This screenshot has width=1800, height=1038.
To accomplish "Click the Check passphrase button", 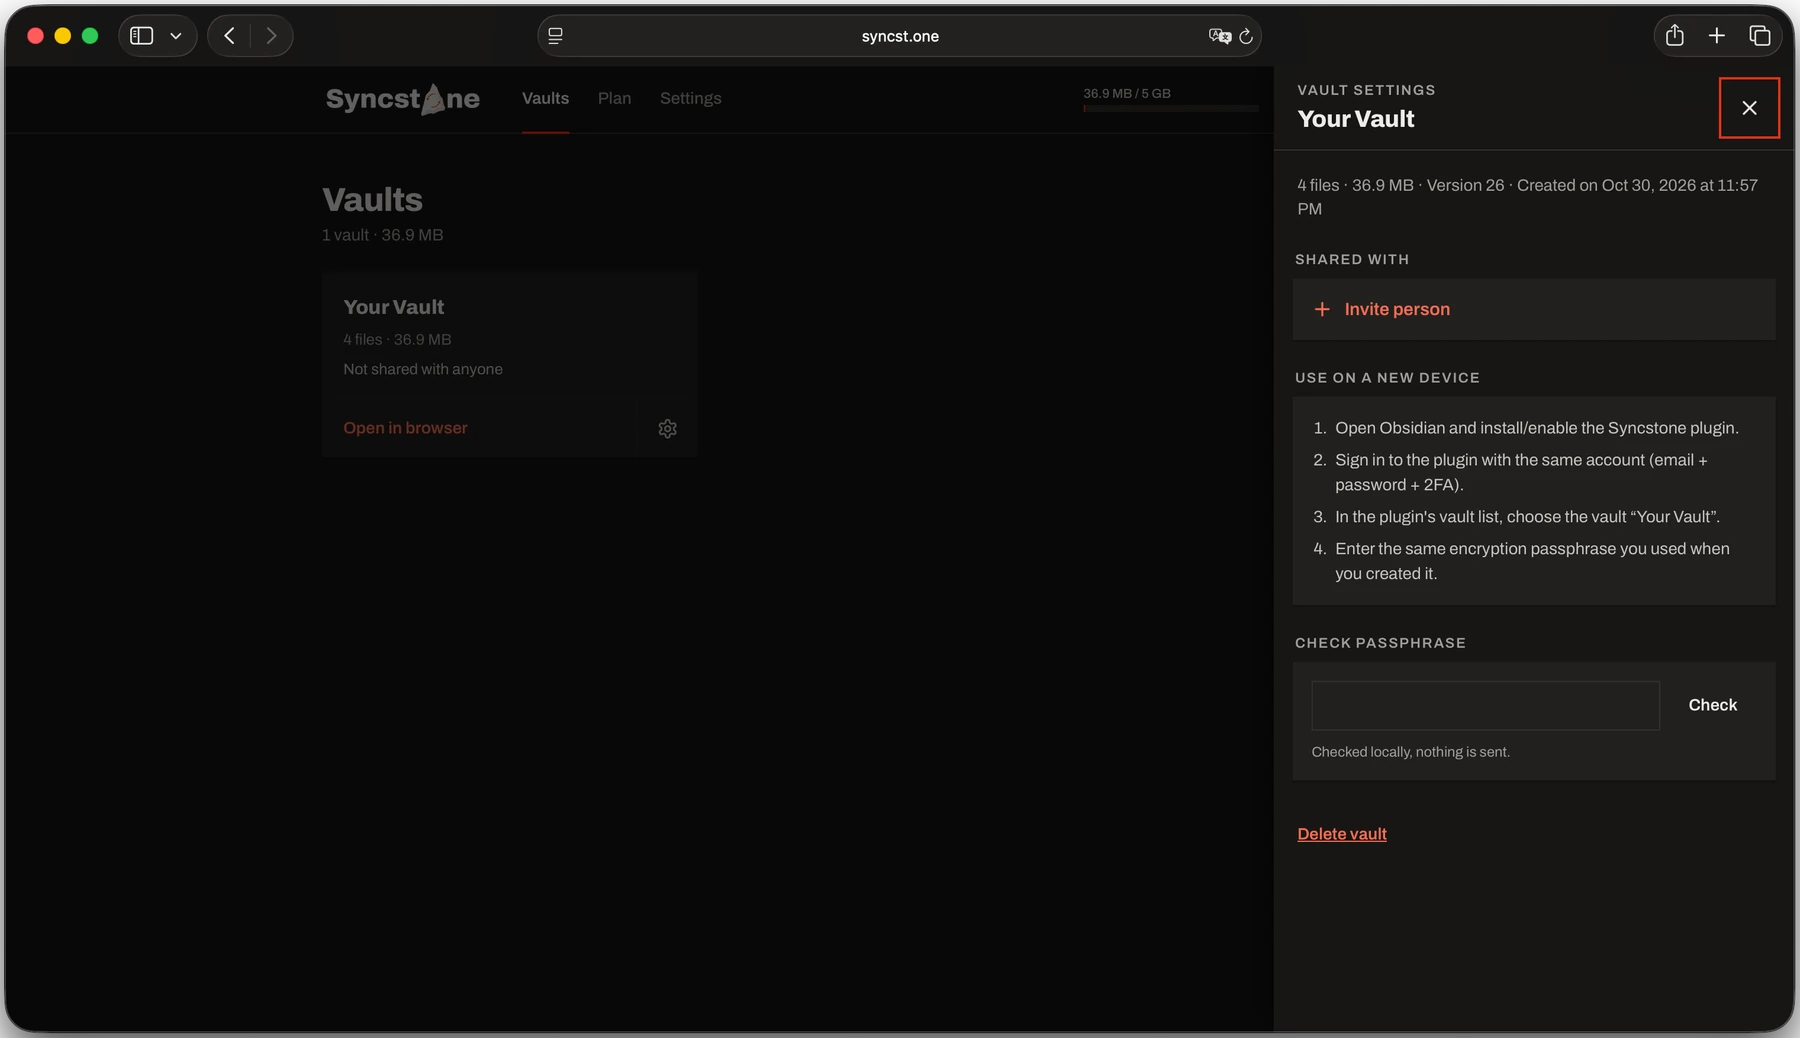I will (x=1712, y=705).
